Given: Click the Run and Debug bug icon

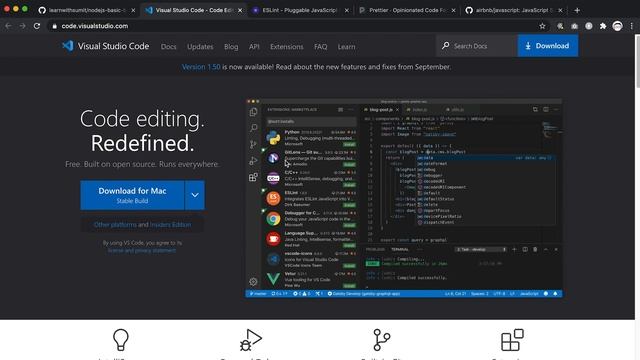Looking at the screenshot, I should (251, 340).
